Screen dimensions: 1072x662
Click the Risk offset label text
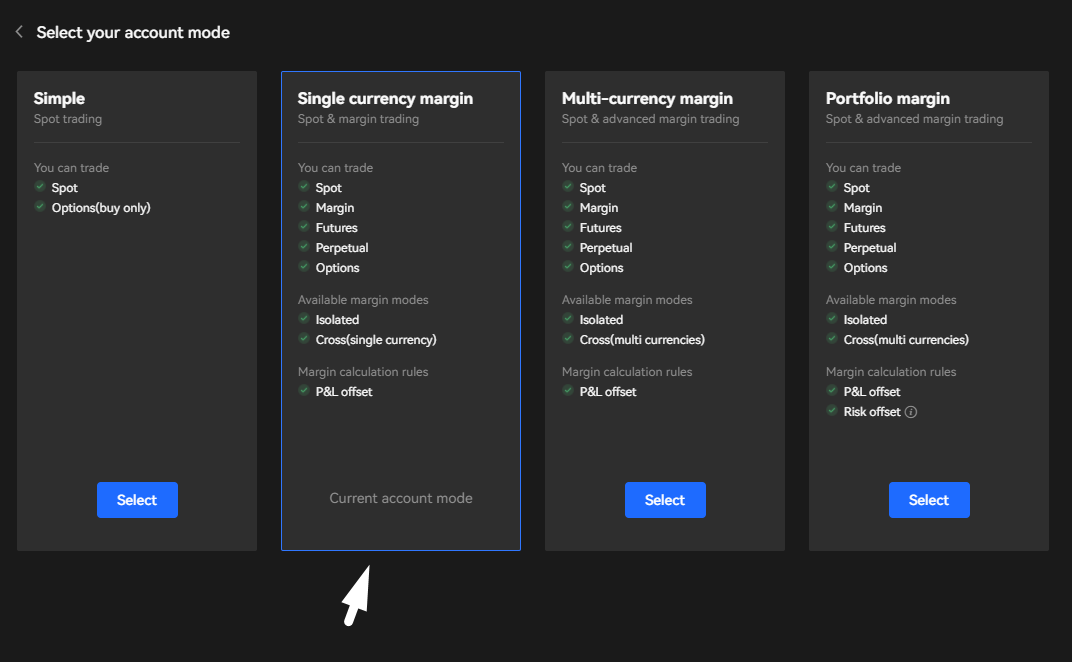(872, 411)
